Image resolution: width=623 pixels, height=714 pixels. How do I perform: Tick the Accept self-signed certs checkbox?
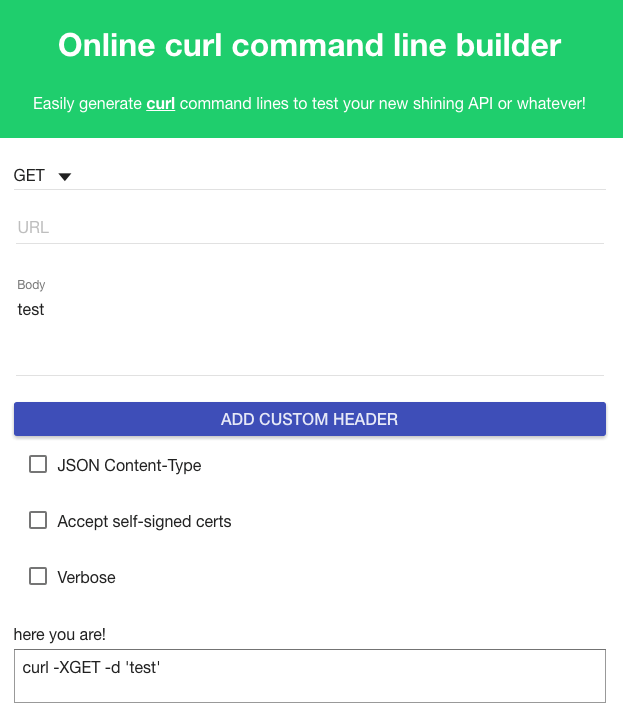pos(38,520)
